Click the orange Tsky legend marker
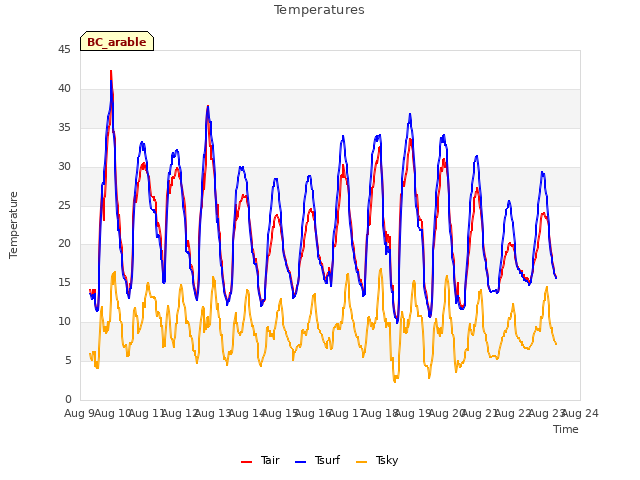The width and height of the screenshot is (640, 480). (361, 462)
